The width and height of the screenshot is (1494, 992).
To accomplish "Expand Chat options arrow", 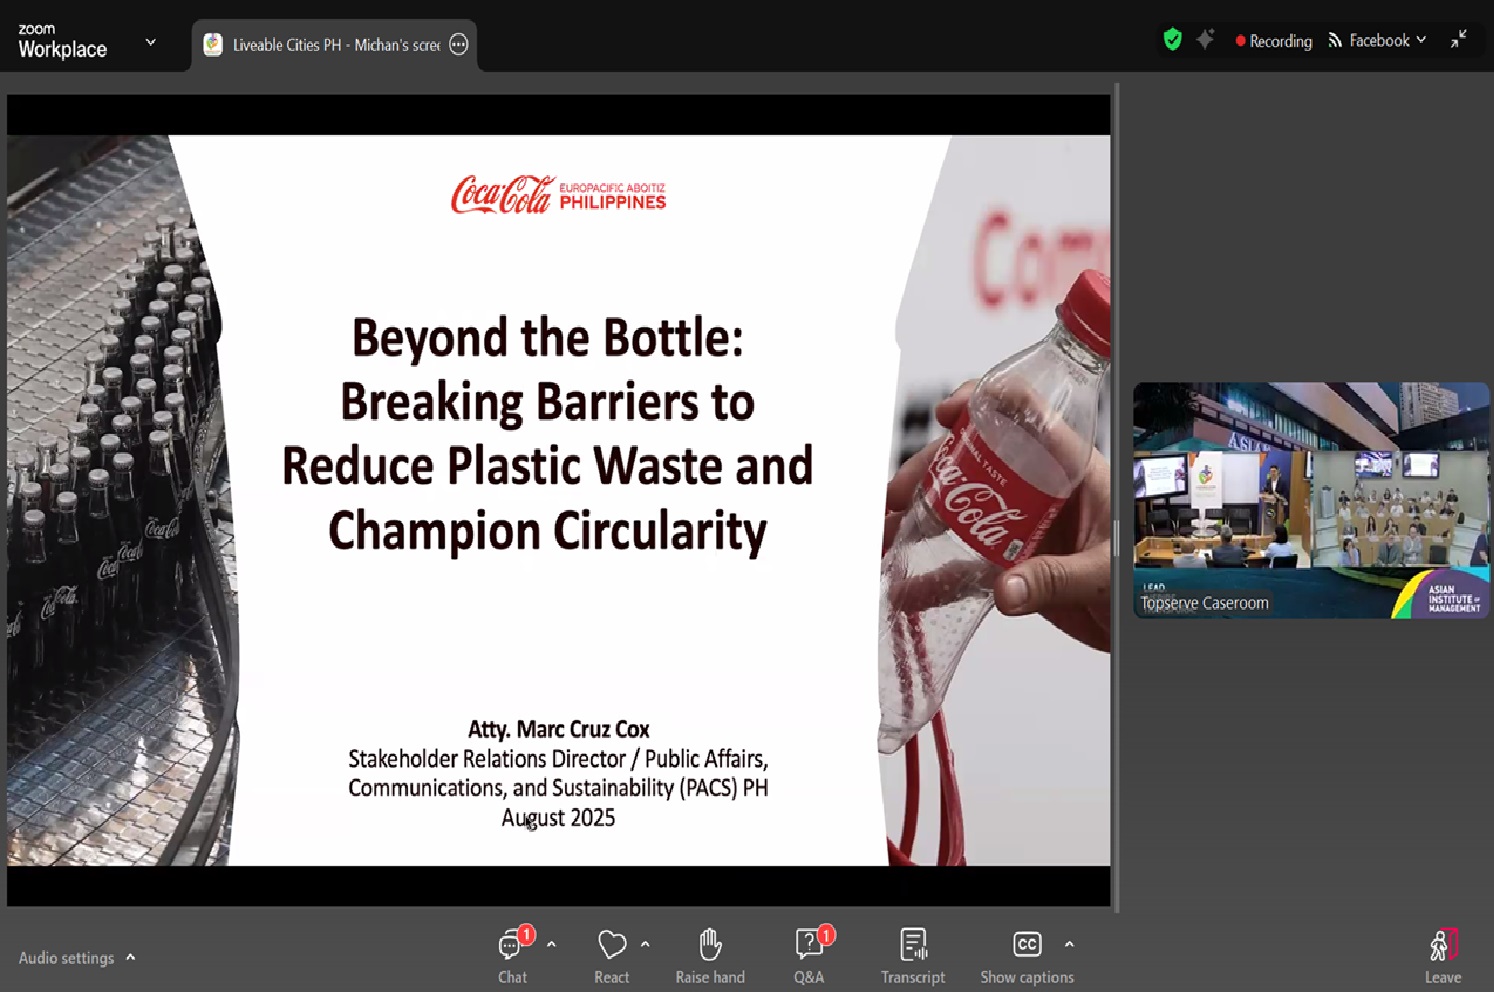I will [551, 944].
